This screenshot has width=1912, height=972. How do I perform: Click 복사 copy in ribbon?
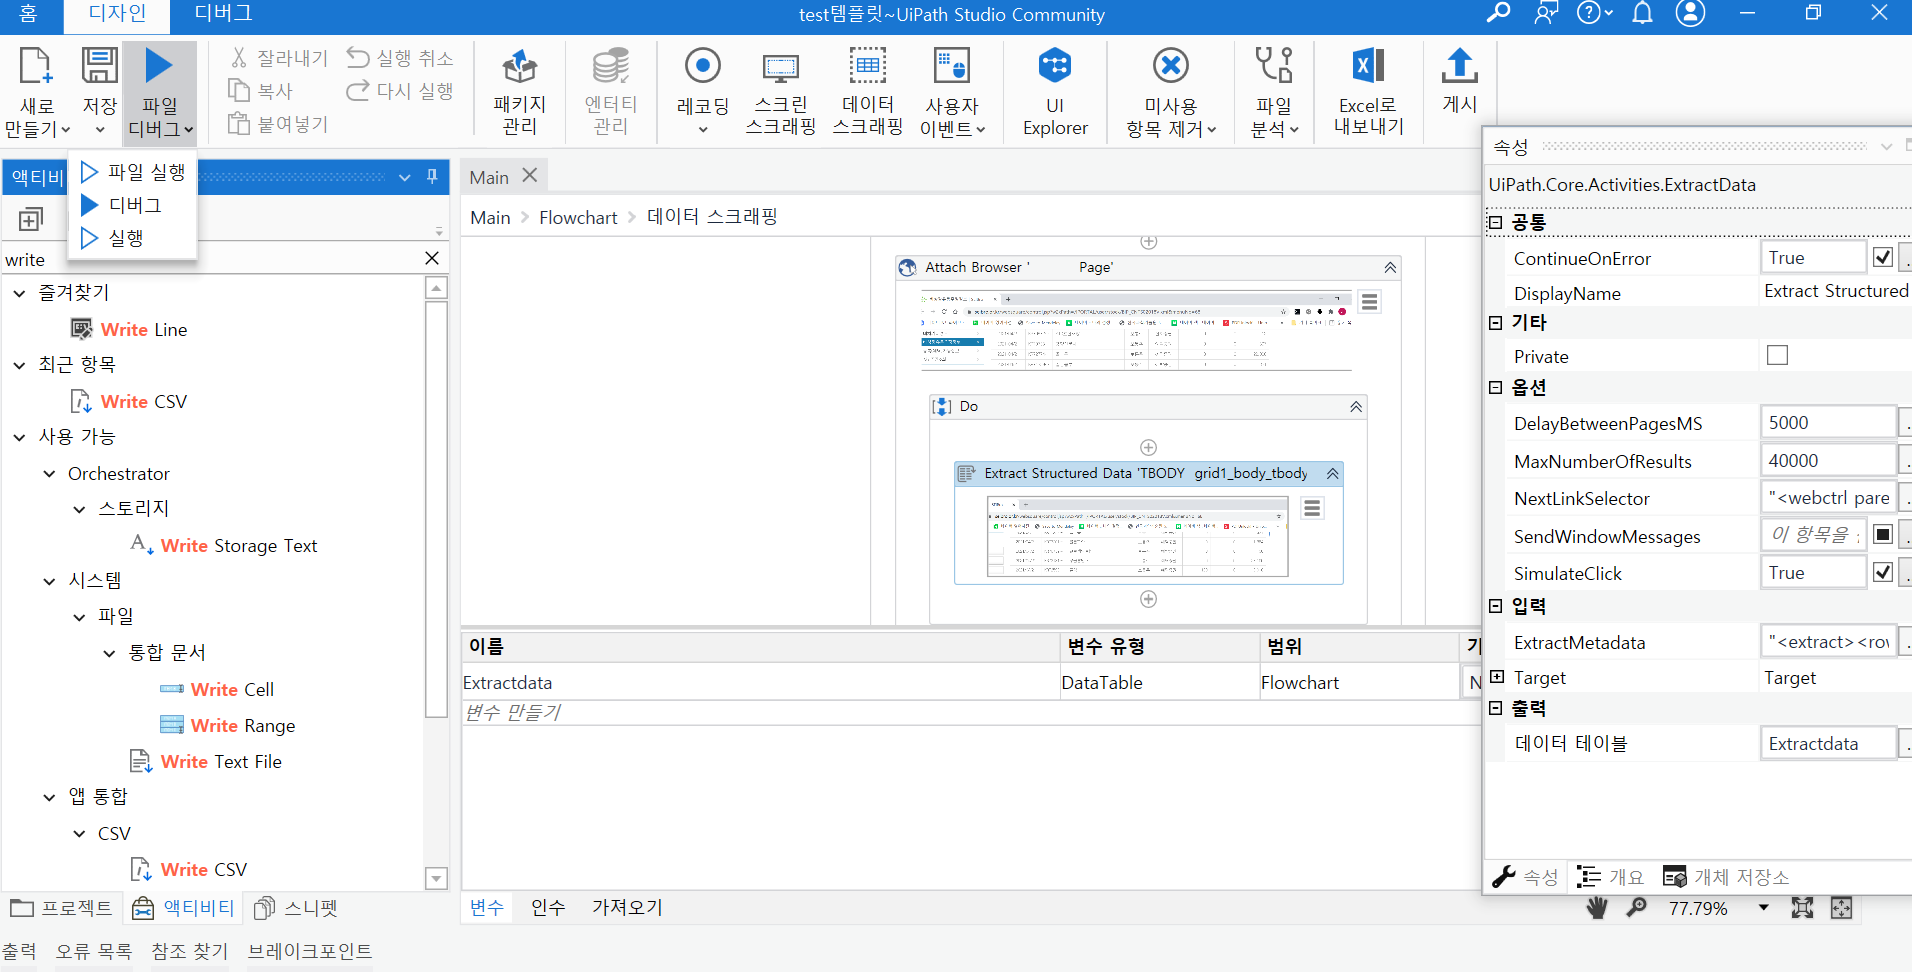pos(260,91)
